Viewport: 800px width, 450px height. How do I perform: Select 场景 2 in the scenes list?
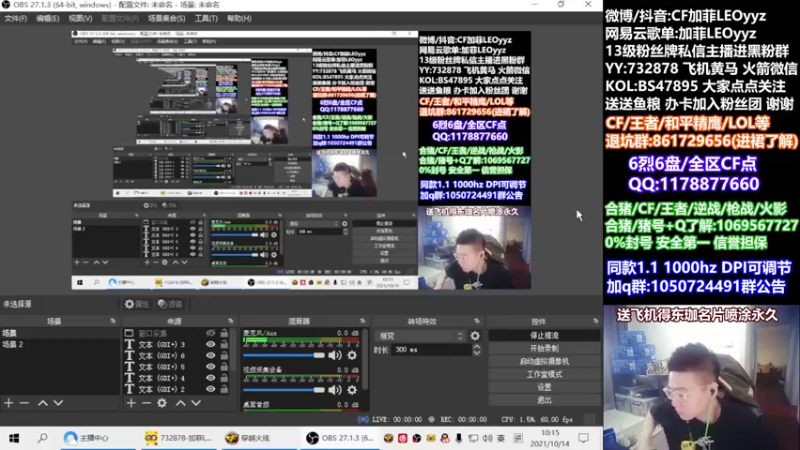pos(60,344)
